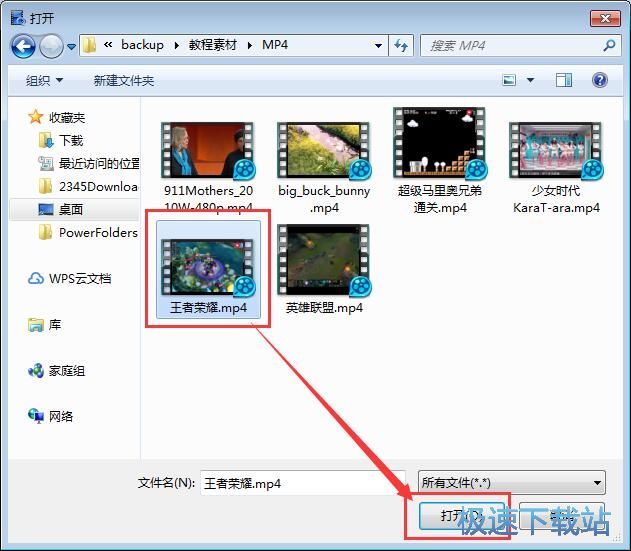Click the 文件名 text input field
This screenshot has height=551, width=631.
click(303, 483)
